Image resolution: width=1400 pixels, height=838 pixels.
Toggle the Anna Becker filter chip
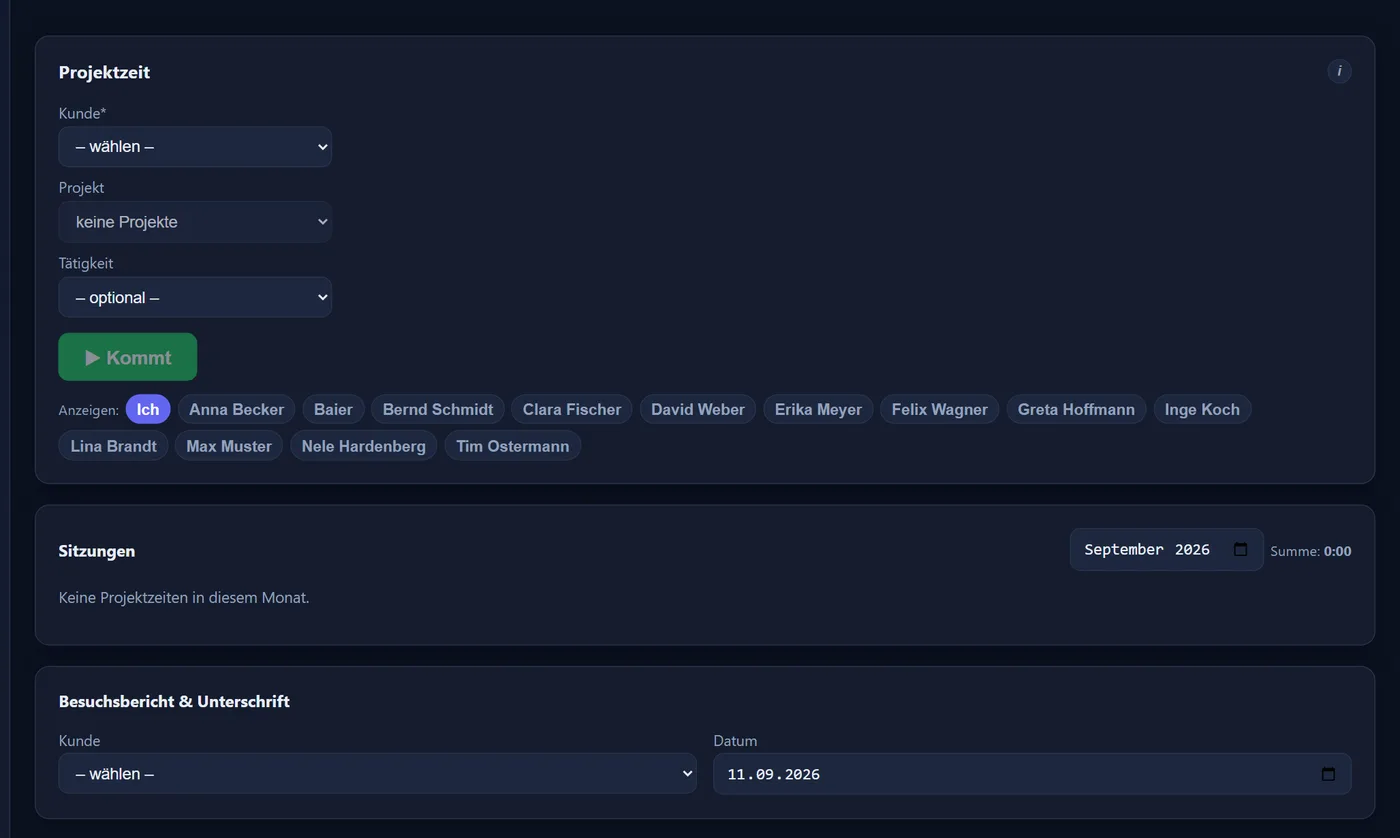(x=237, y=409)
